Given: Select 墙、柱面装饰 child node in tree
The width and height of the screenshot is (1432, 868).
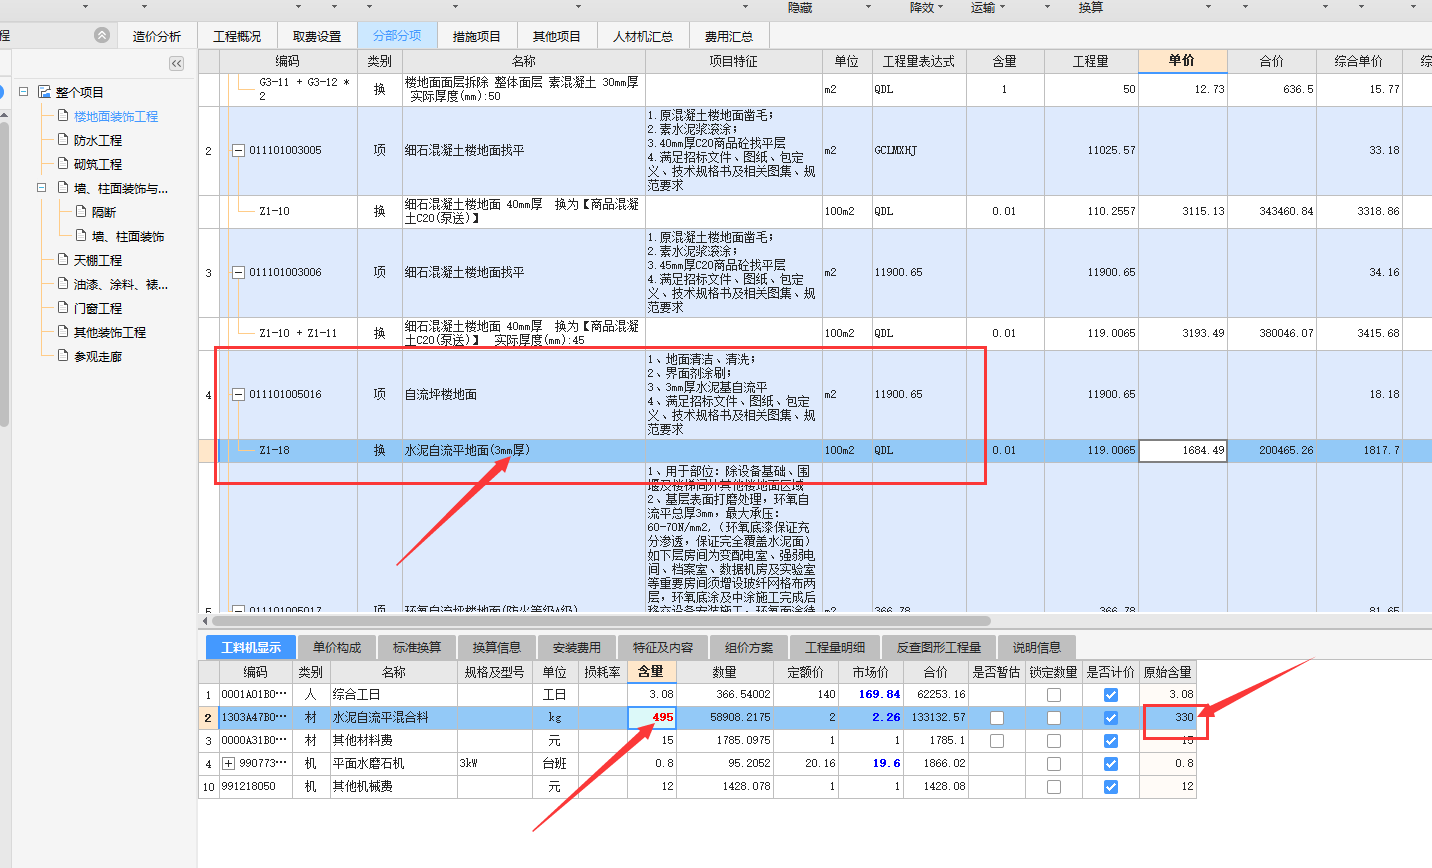Looking at the screenshot, I should [x=128, y=236].
